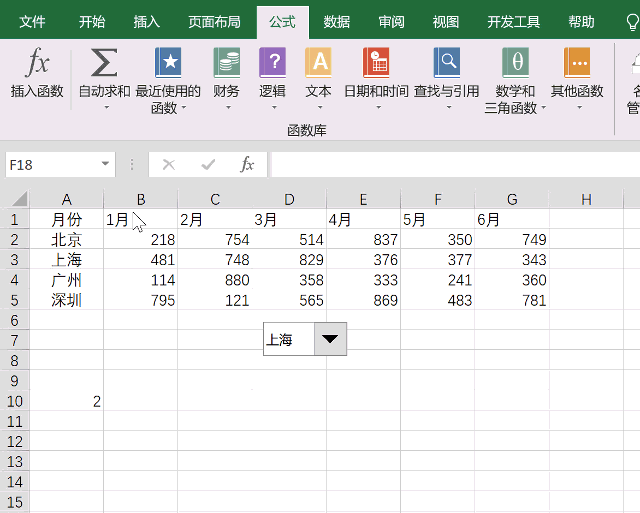Select row 3 header

[15, 260]
